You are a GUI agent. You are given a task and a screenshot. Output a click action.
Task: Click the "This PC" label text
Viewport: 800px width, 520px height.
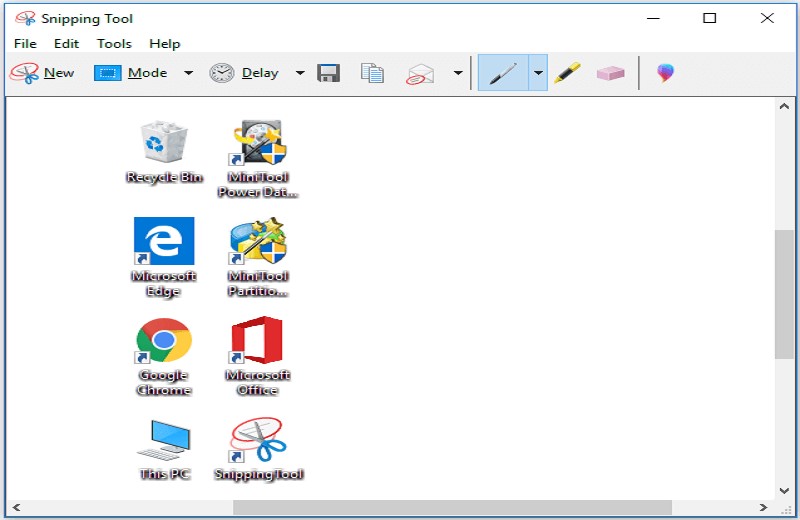coord(164,474)
